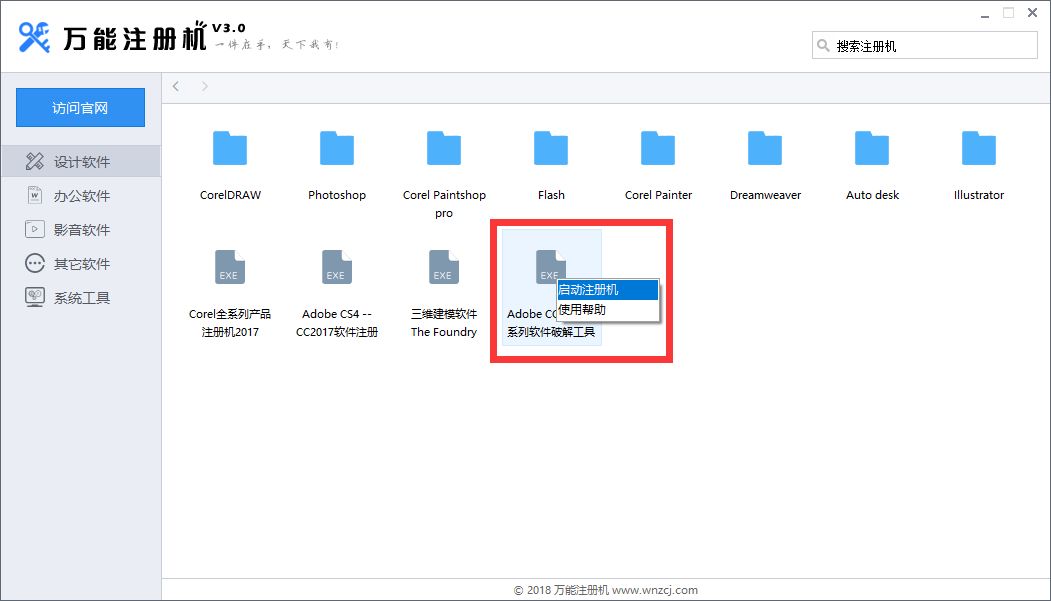Screen dimensions: 1051x601
Task: Maximize the 万能注册机 window
Action: 1008,13
